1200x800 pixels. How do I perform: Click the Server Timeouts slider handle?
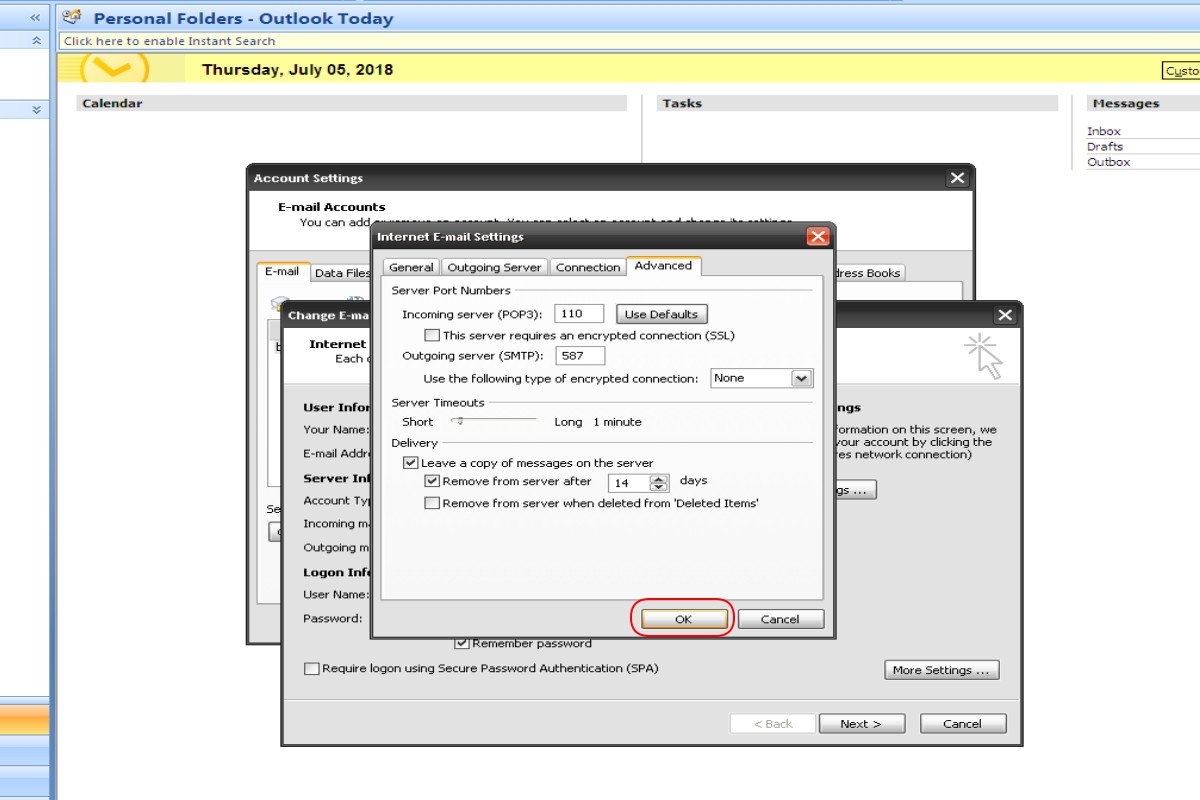click(459, 421)
